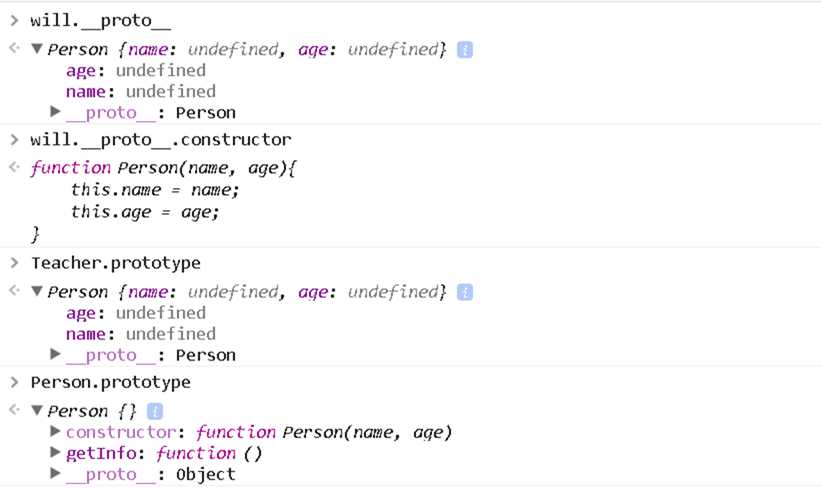This screenshot has height=490, width=821.
Task: Select name: undefined under will.__proto__ result
Action: click(140, 91)
